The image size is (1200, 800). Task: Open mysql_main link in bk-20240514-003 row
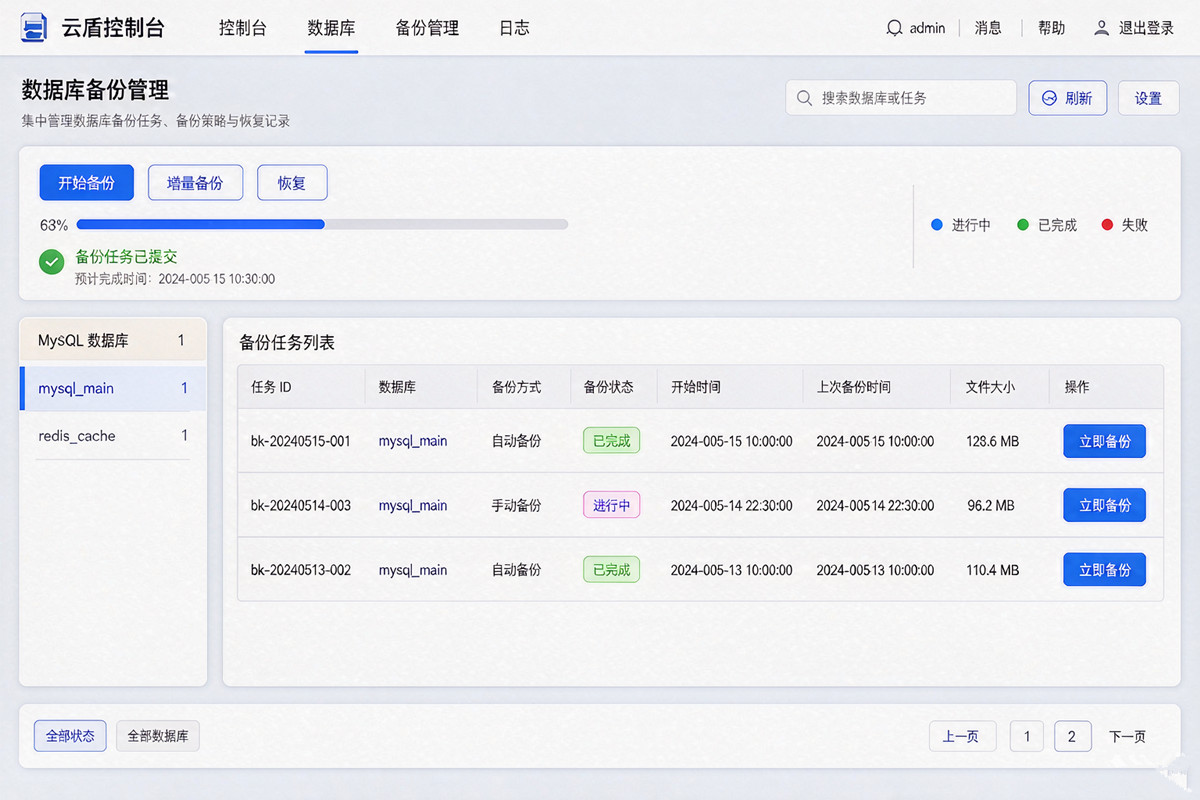pos(413,505)
